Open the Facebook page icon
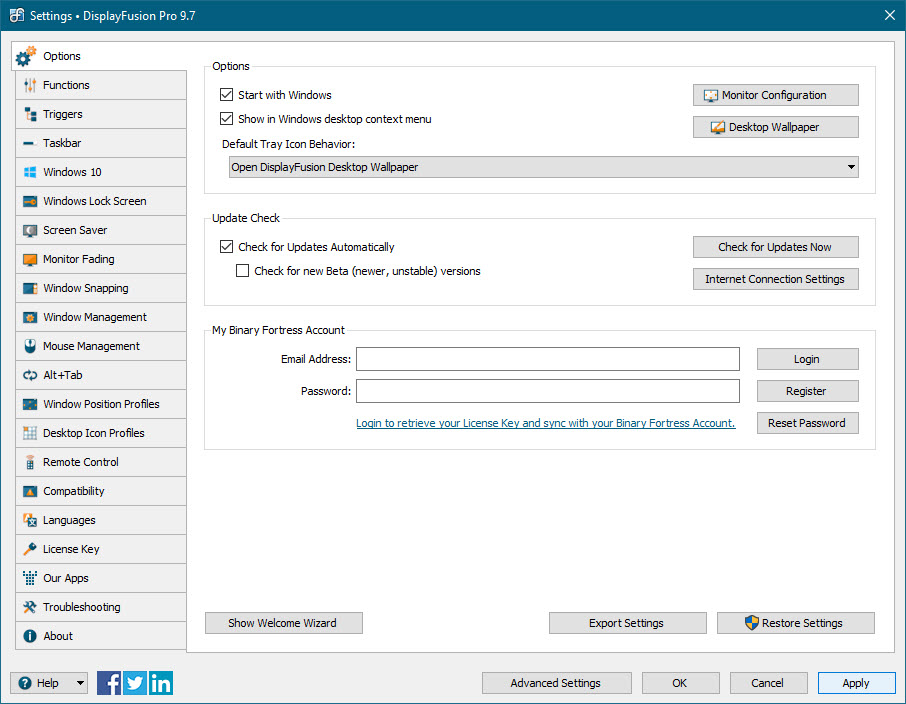This screenshot has width=906, height=704. coord(109,683)
